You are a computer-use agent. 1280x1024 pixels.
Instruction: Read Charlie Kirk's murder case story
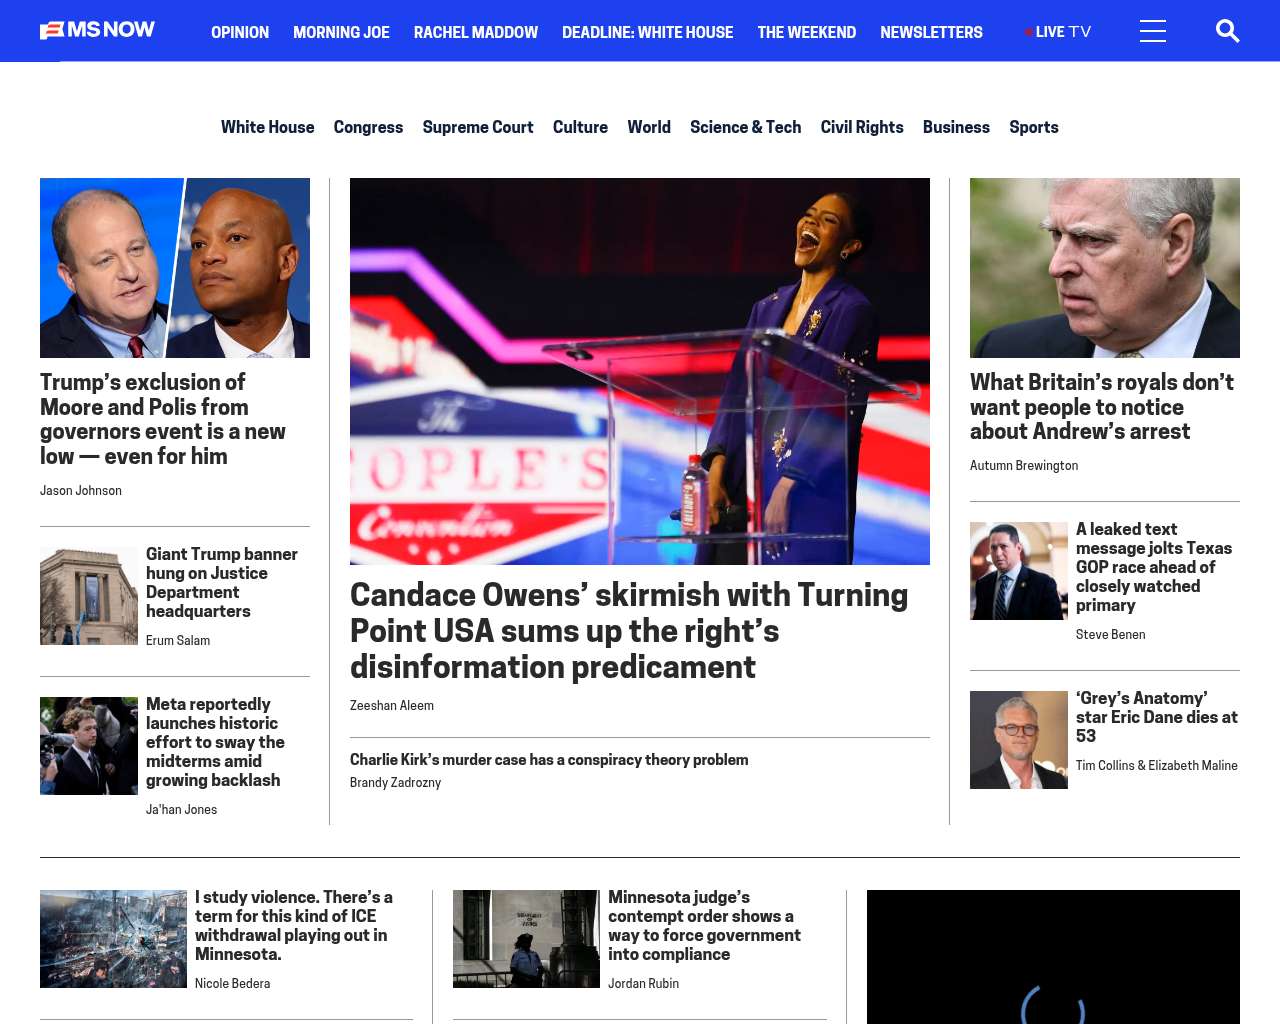549,760
